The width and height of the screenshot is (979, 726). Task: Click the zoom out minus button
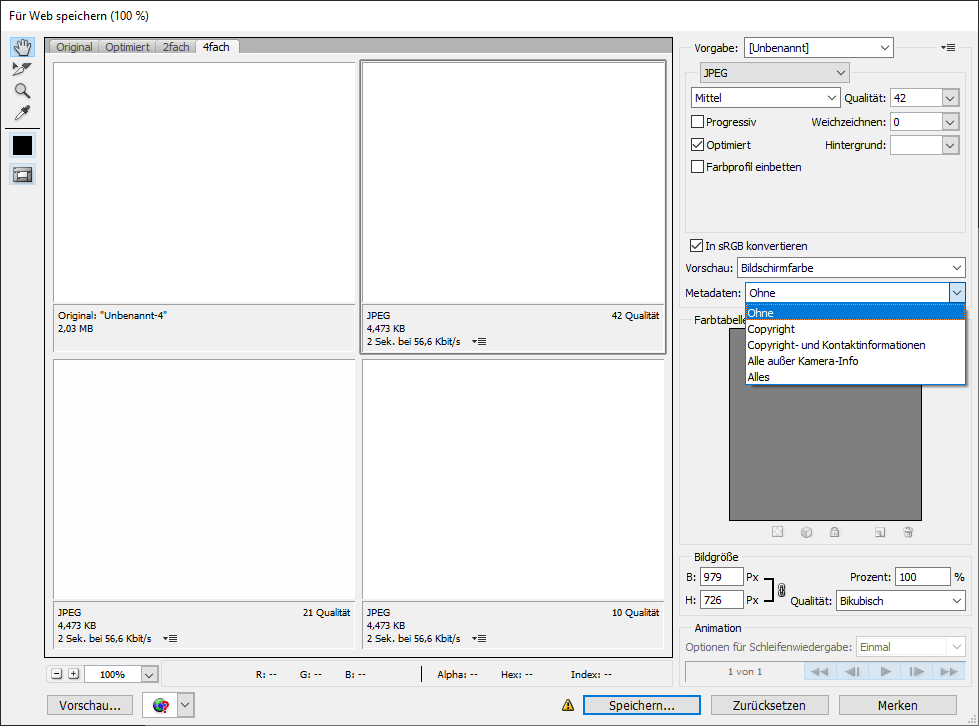57,674
